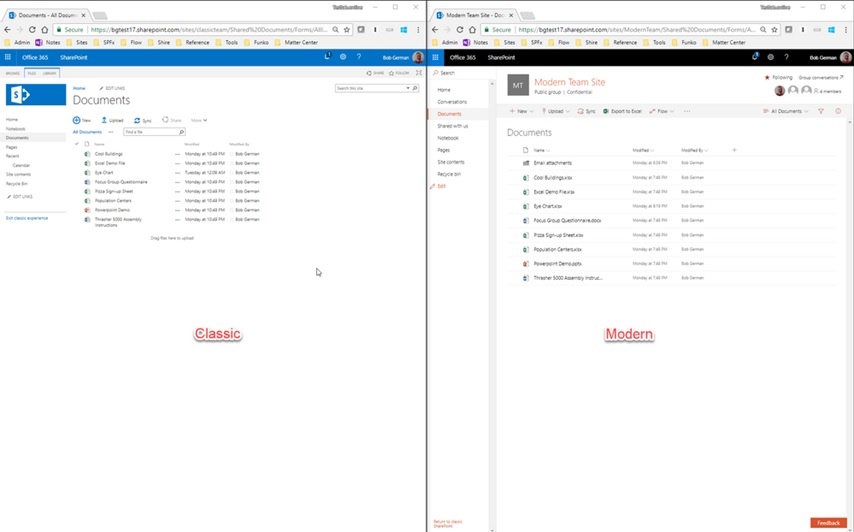
Task: Open Upload dropdown in Modern toolbar
Action: click(556, 111)
